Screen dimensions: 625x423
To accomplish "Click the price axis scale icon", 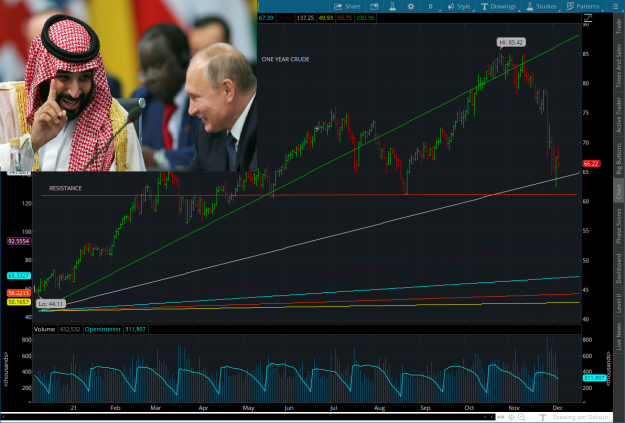I will (588, 18).
